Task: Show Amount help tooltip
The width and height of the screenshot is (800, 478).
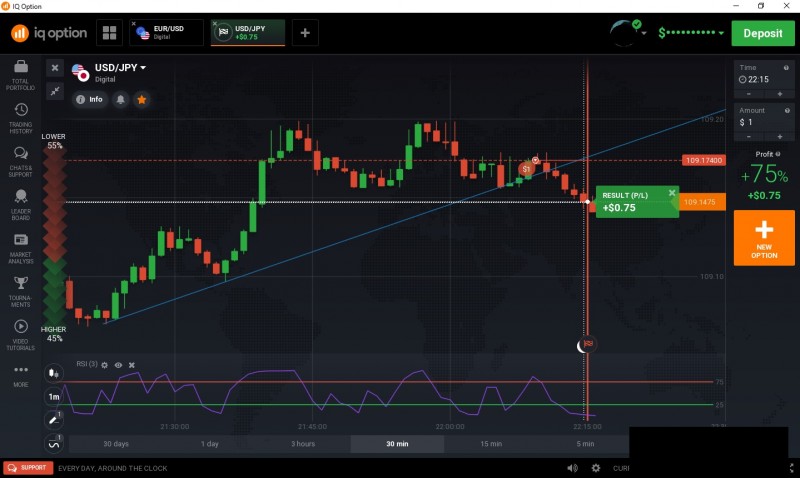Action: pos(787,110)
